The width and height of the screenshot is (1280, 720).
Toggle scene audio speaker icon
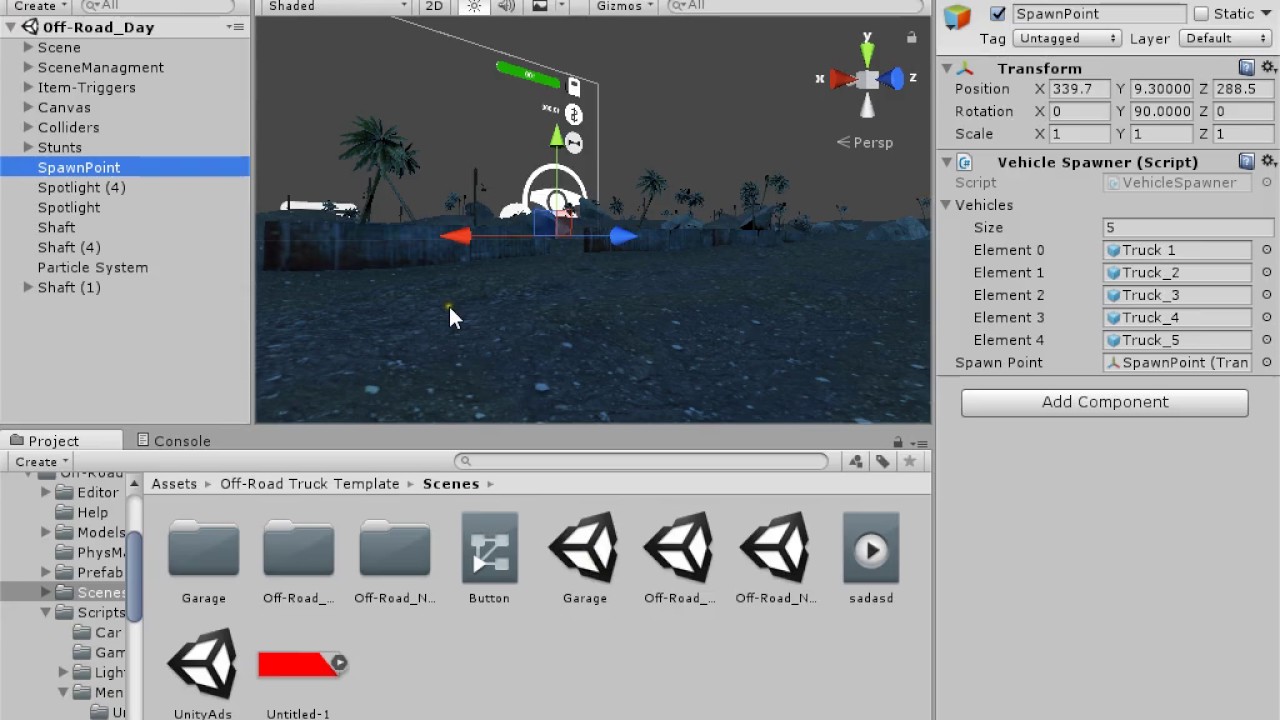[x=506, y=6]
